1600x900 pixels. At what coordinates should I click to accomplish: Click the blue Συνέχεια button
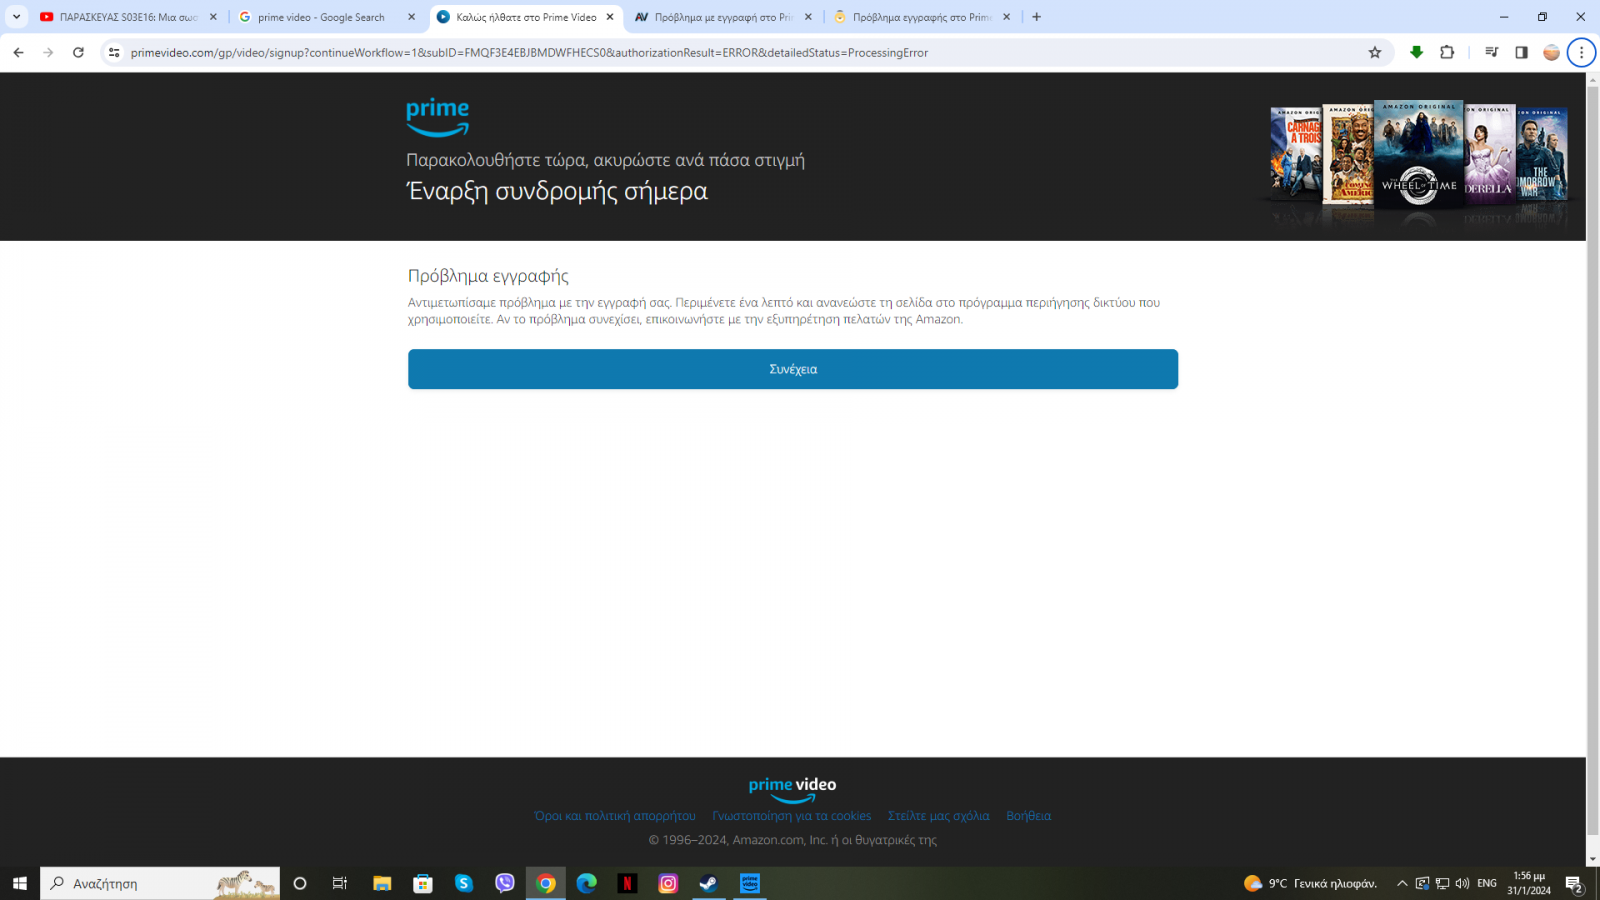point(792,369)
